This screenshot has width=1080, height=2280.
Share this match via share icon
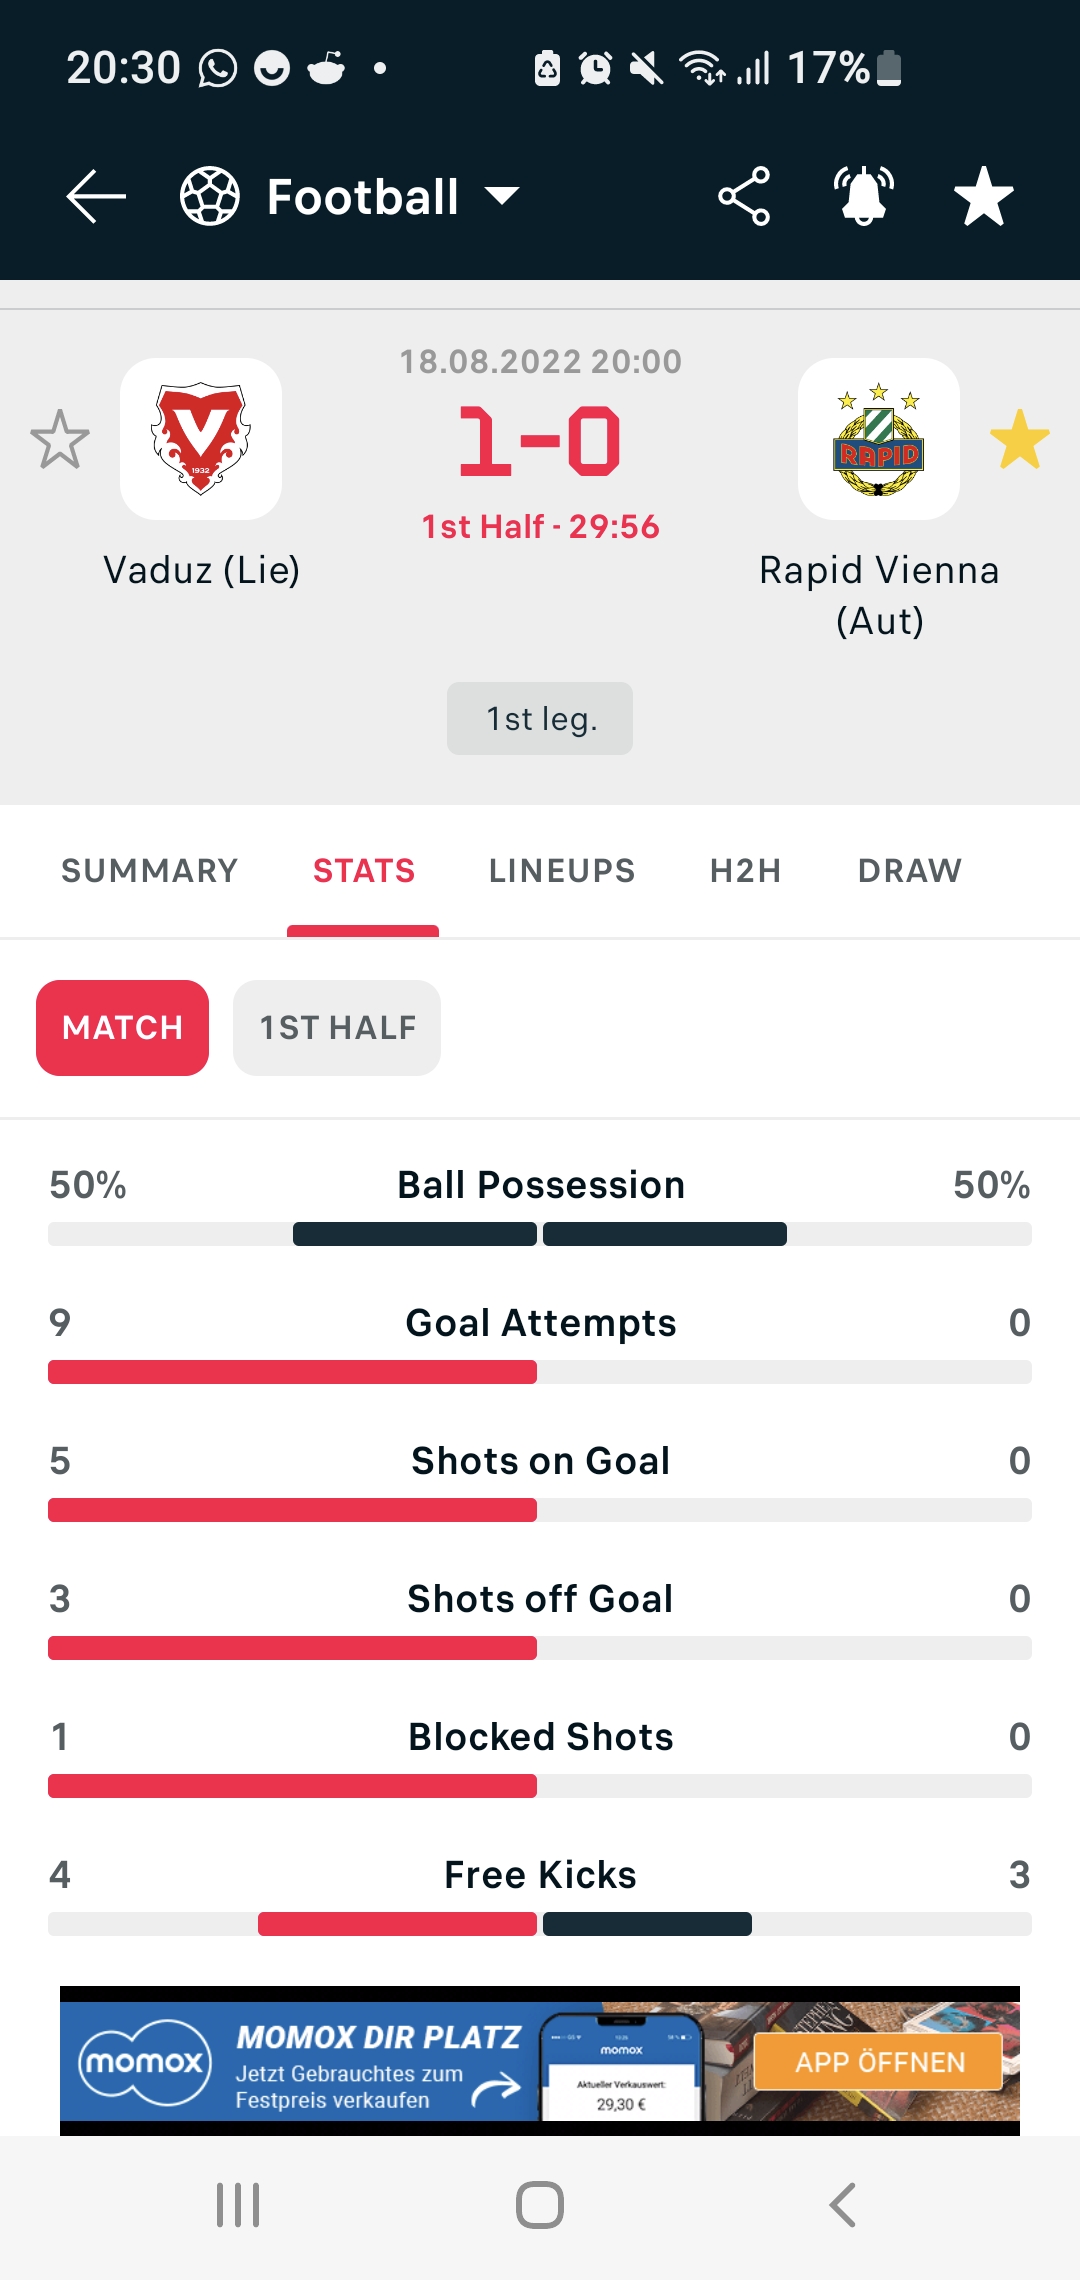coord(744,196)
